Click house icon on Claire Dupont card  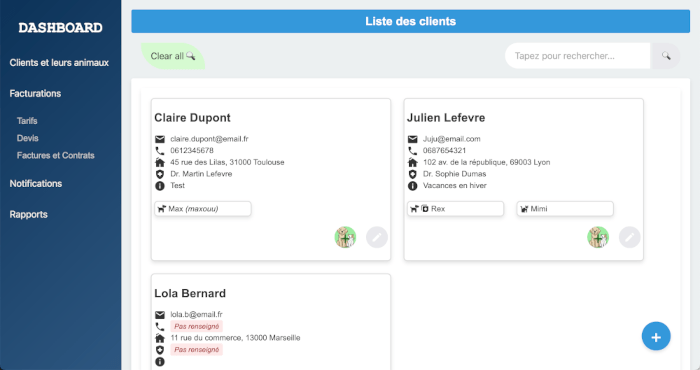(x=160, y=162)
